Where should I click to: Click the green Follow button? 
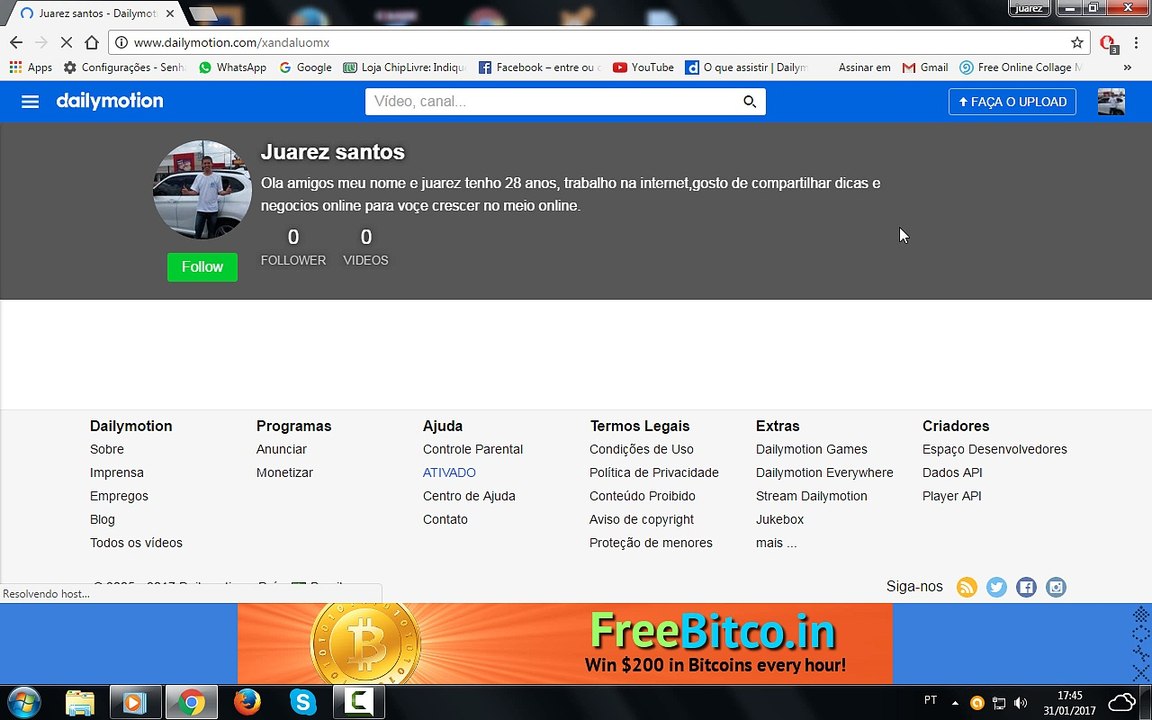click(202, 267)
